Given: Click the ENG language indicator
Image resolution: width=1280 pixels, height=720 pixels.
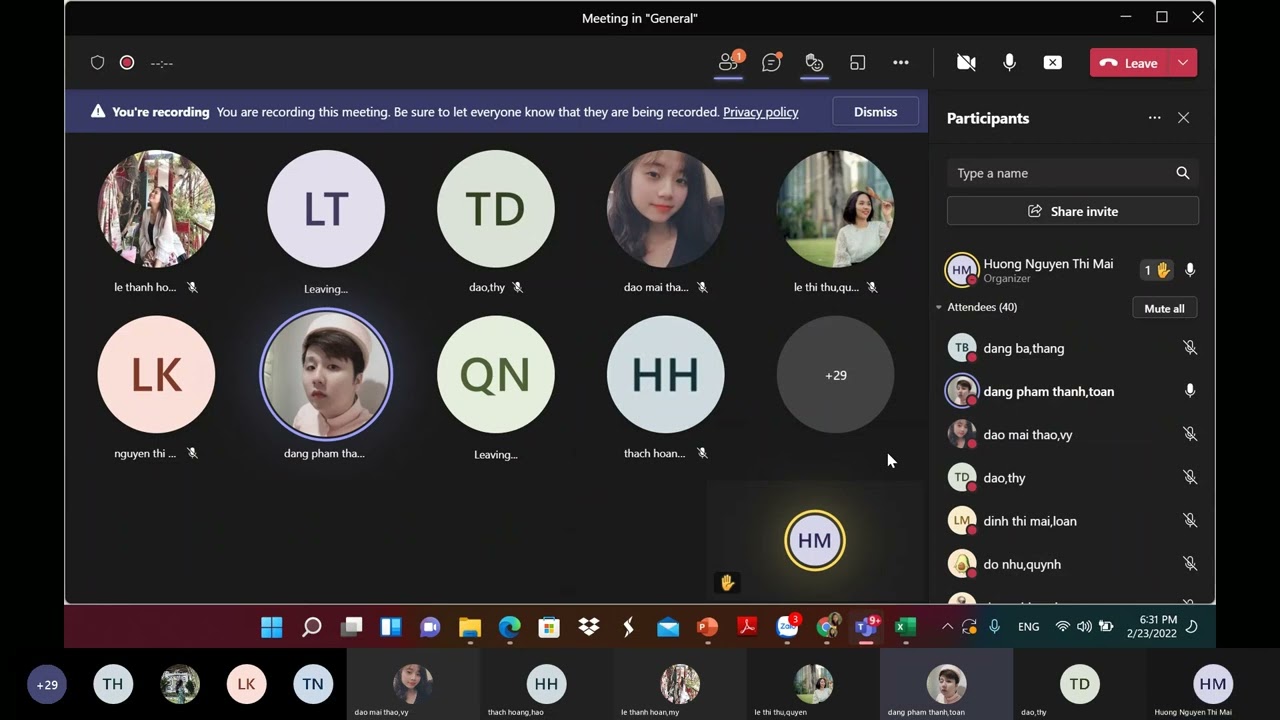Looking at the screenshot, I should (x=1028, y=627).
